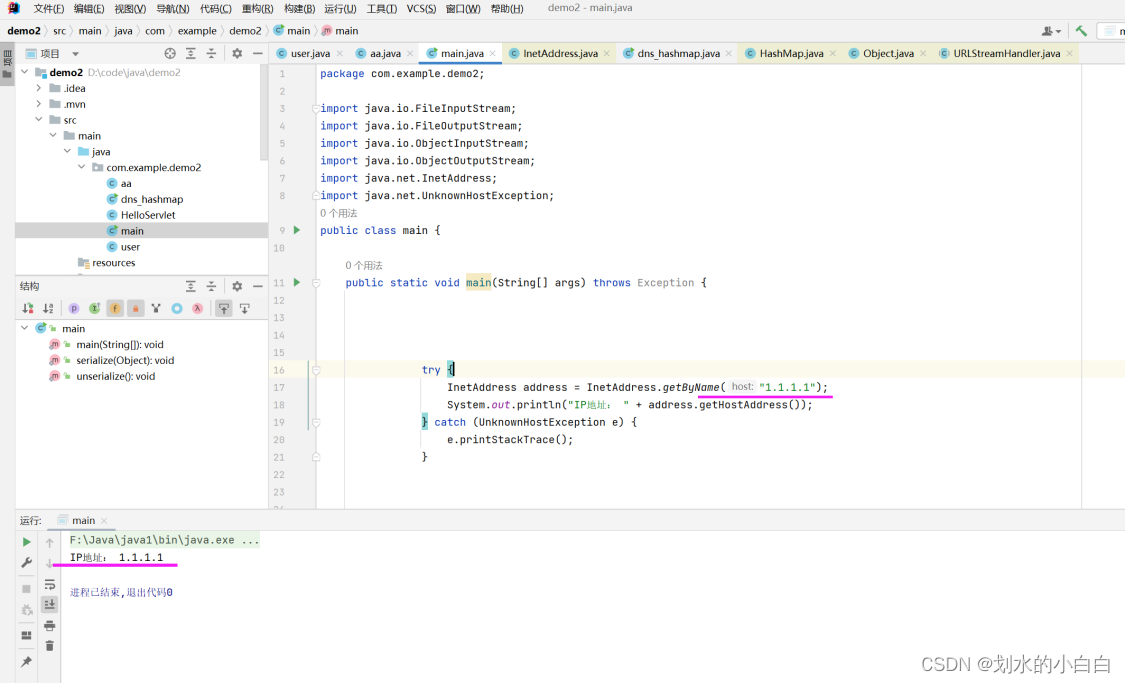Toggle sort by visibility in Structure
Image resolution: width=1125 pixels, height=683 pixels.
point(28,308)
